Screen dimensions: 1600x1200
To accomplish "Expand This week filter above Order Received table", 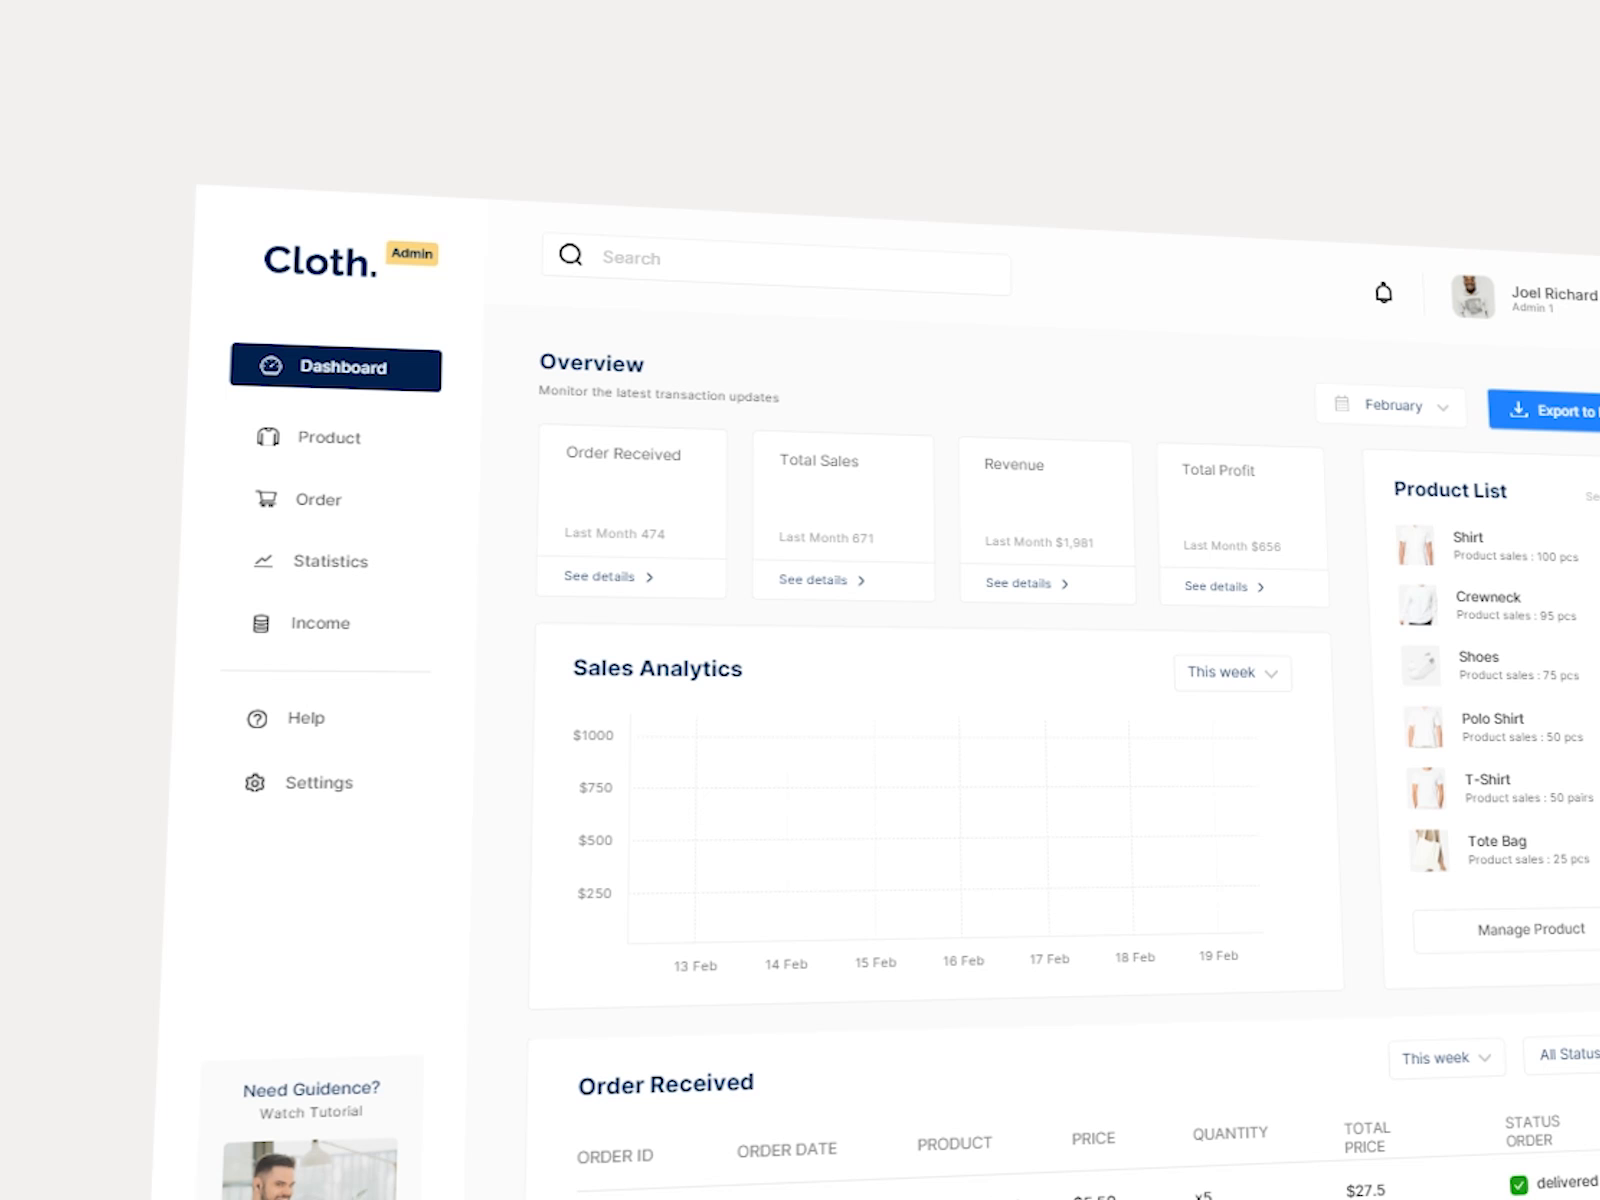I will click(x=1446, y=1058).
